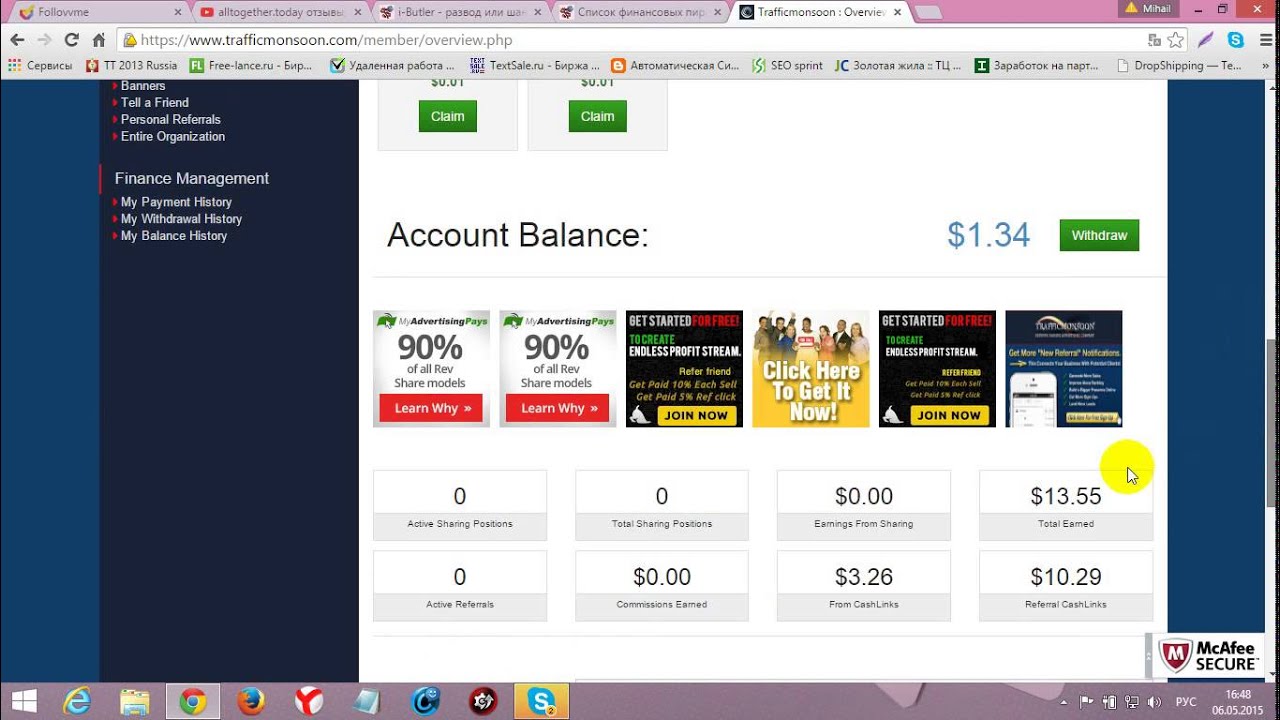Open Tell a Friend link
The image size is (1280, 720).
tap(154, 102)
